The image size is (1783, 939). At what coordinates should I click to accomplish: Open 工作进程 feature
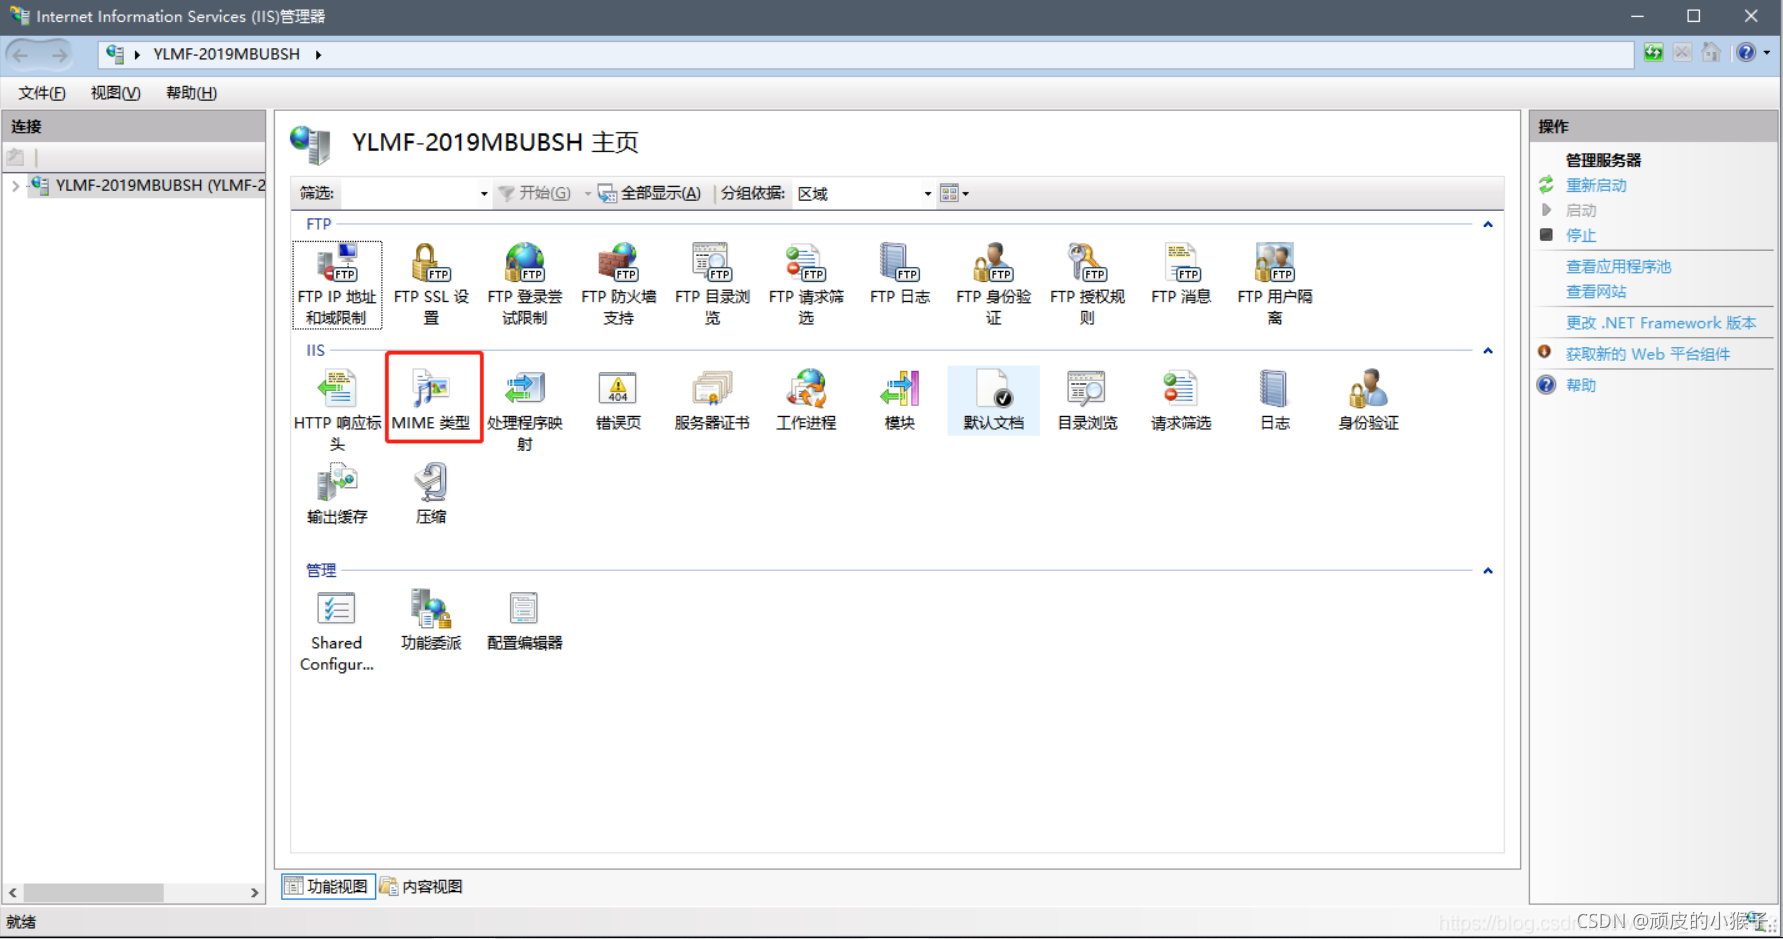806,400
